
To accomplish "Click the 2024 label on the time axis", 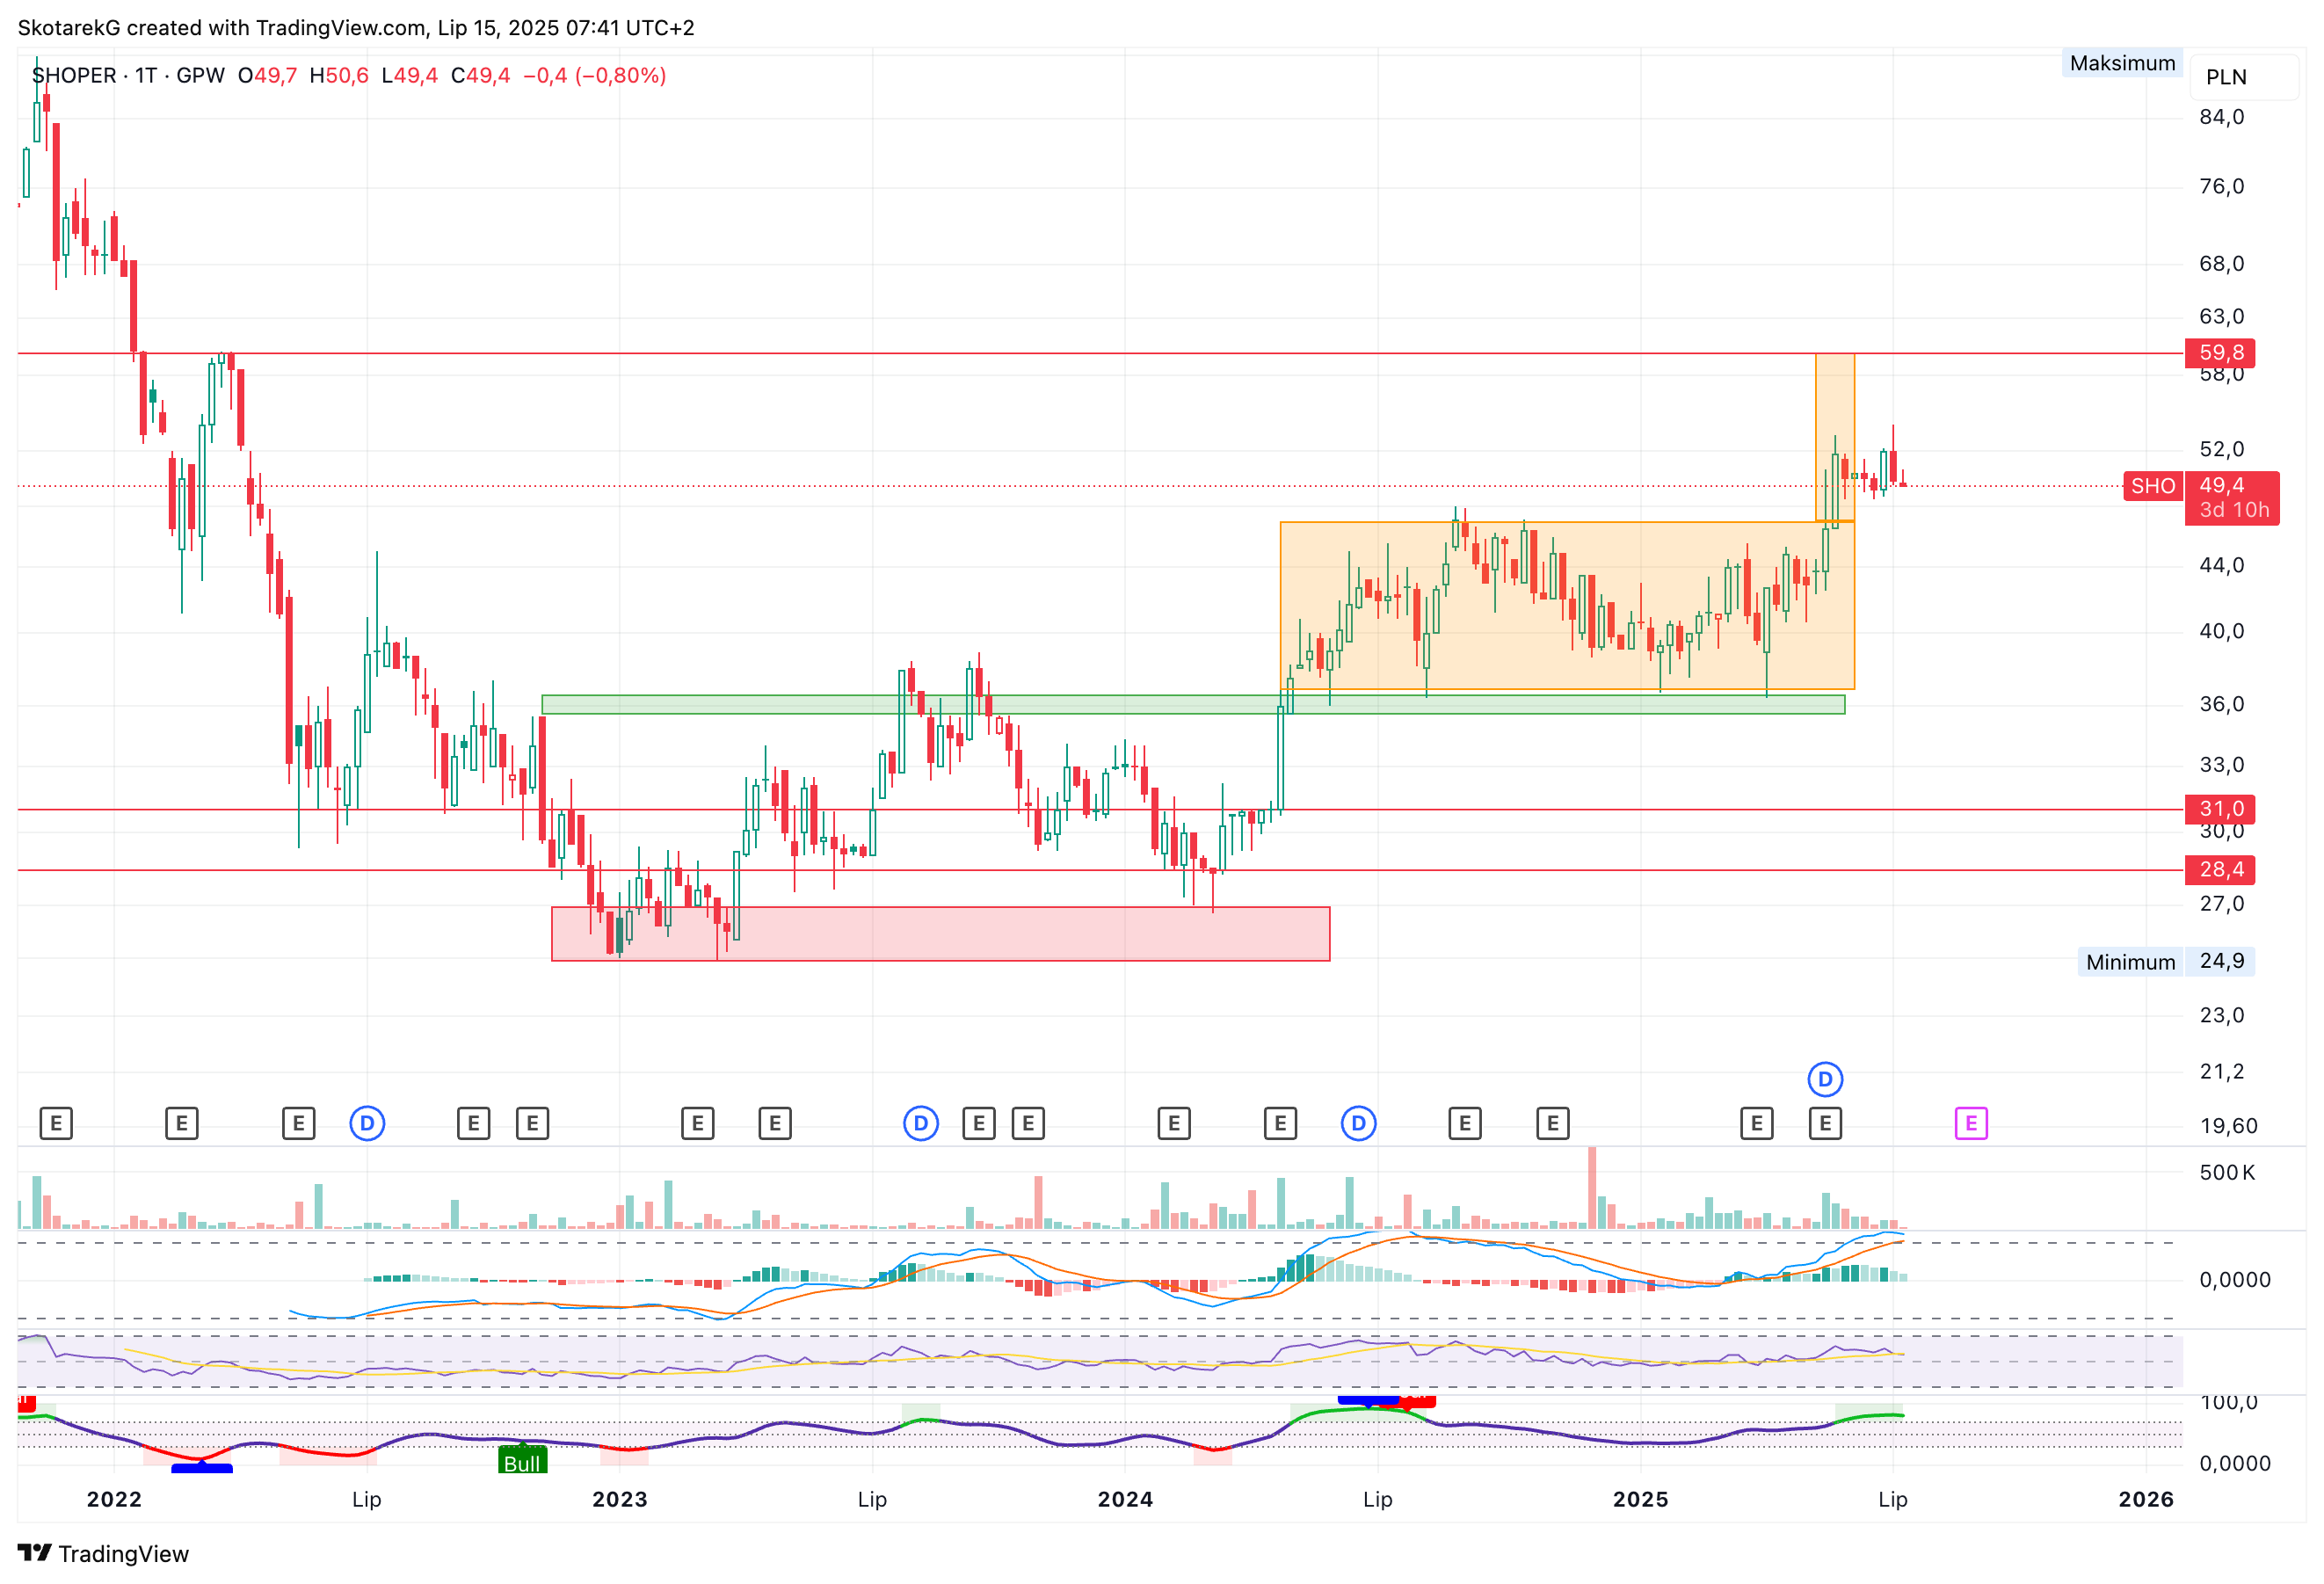I will 1125,1499.
